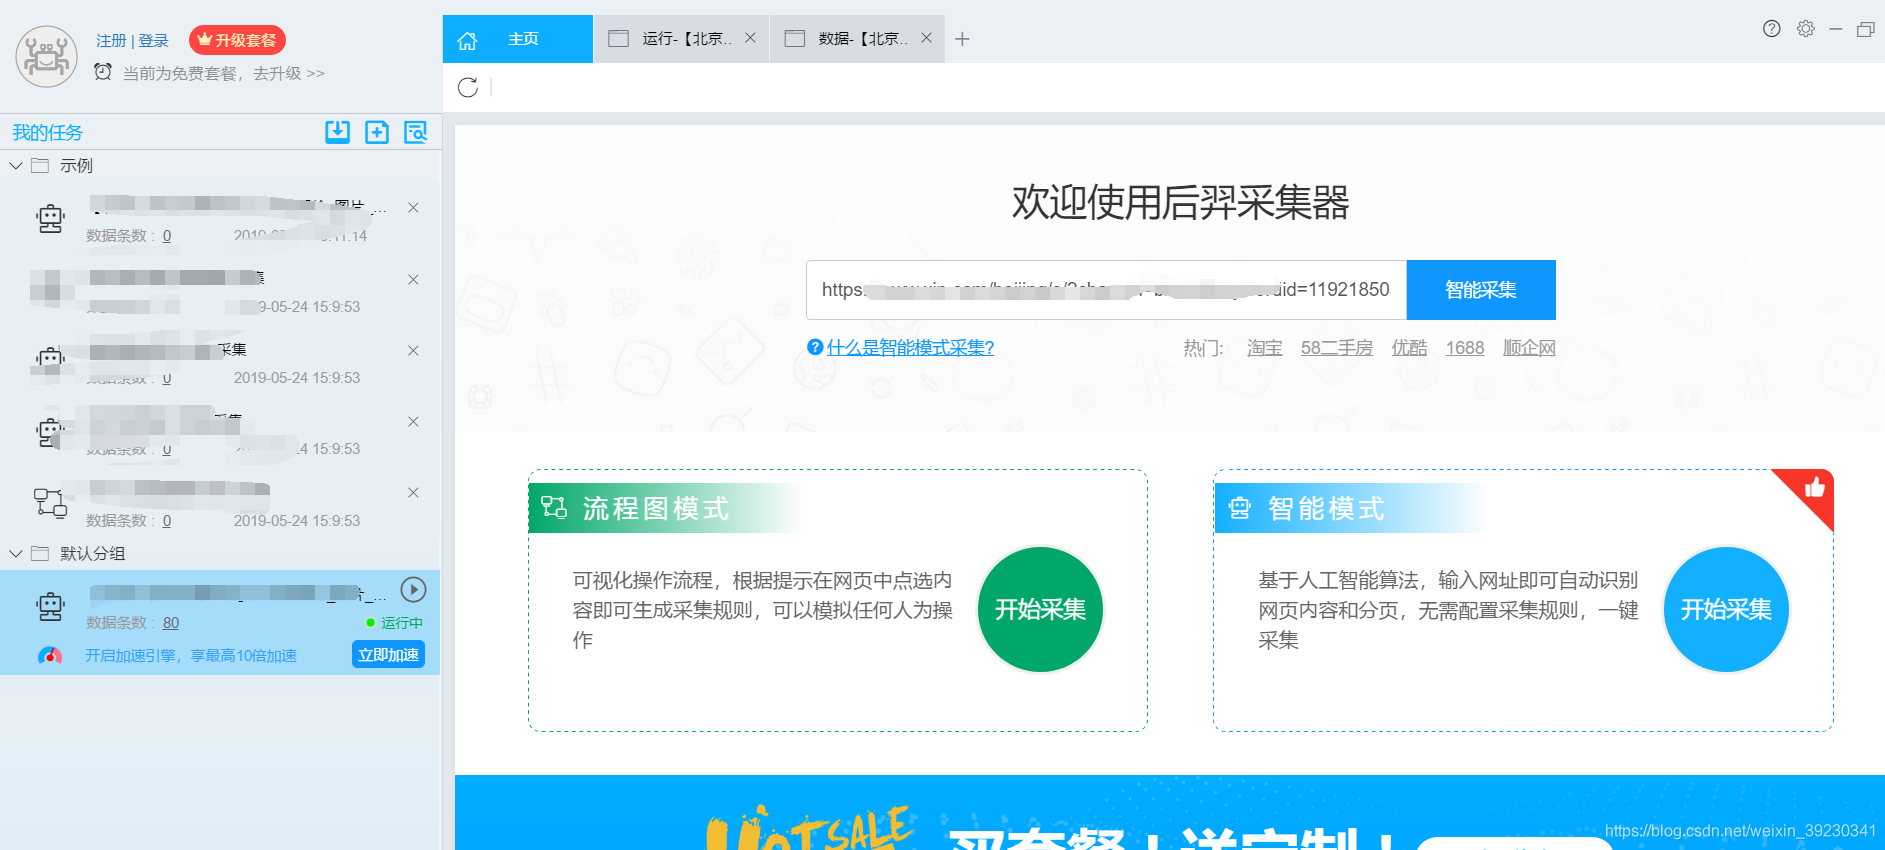Switch to the 主页 home tab
Screen dimensions: 1885x850
point(518,39)
